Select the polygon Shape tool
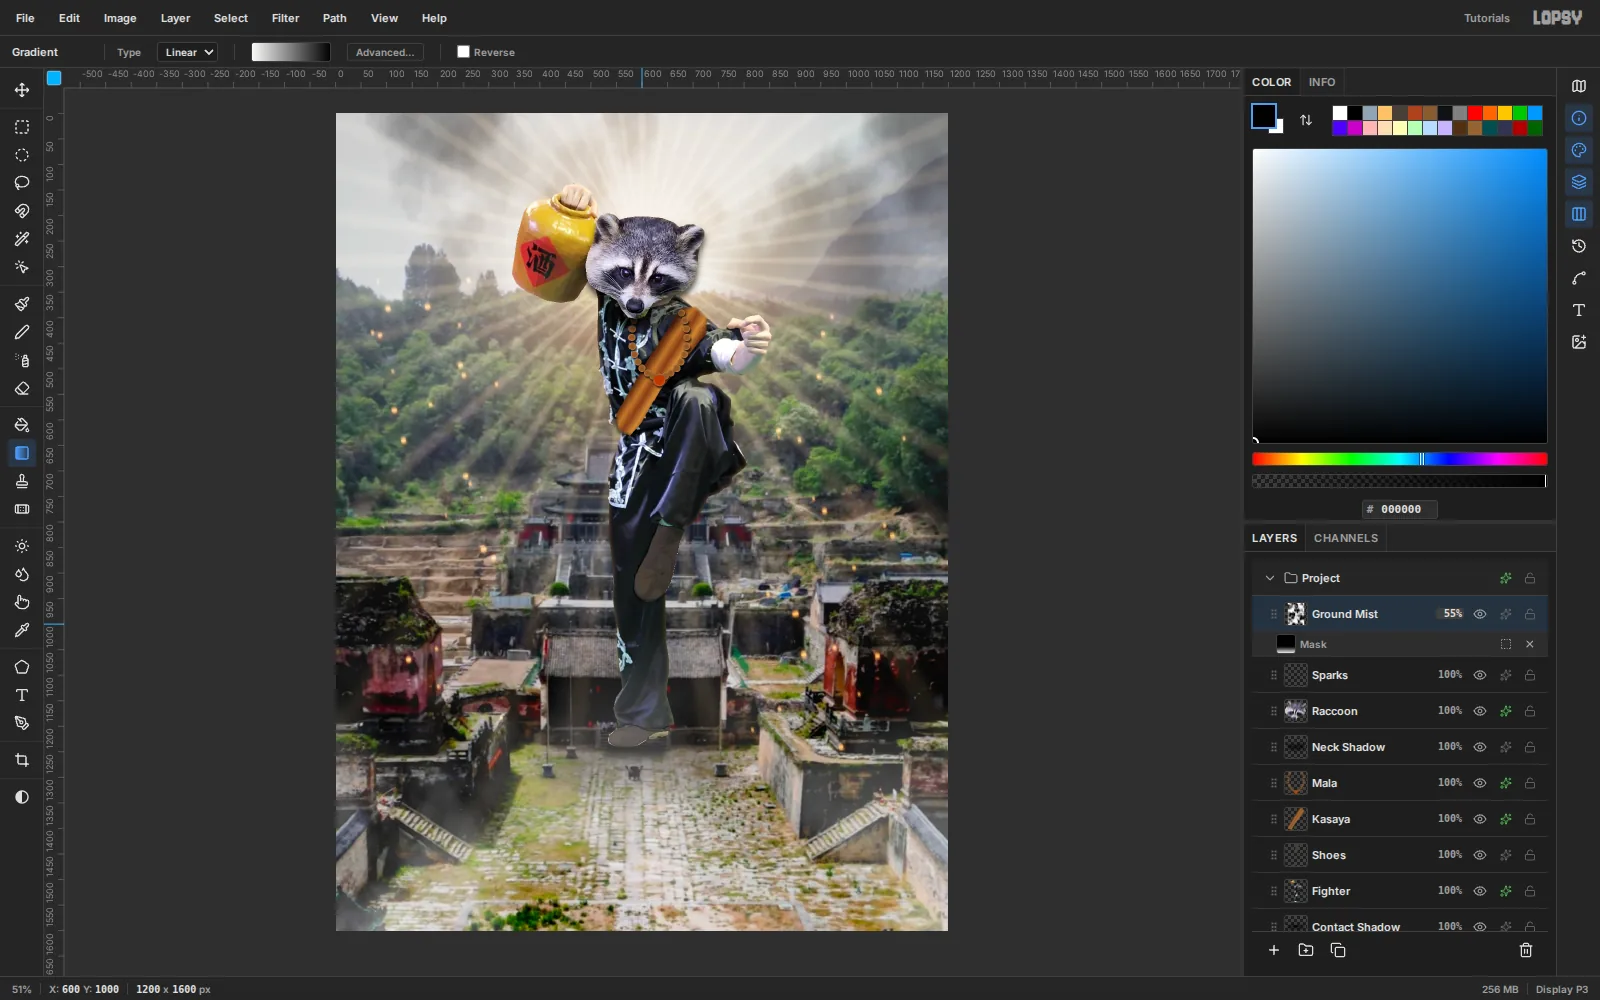Screen dimensions: 1600x1000 (22, 667)
